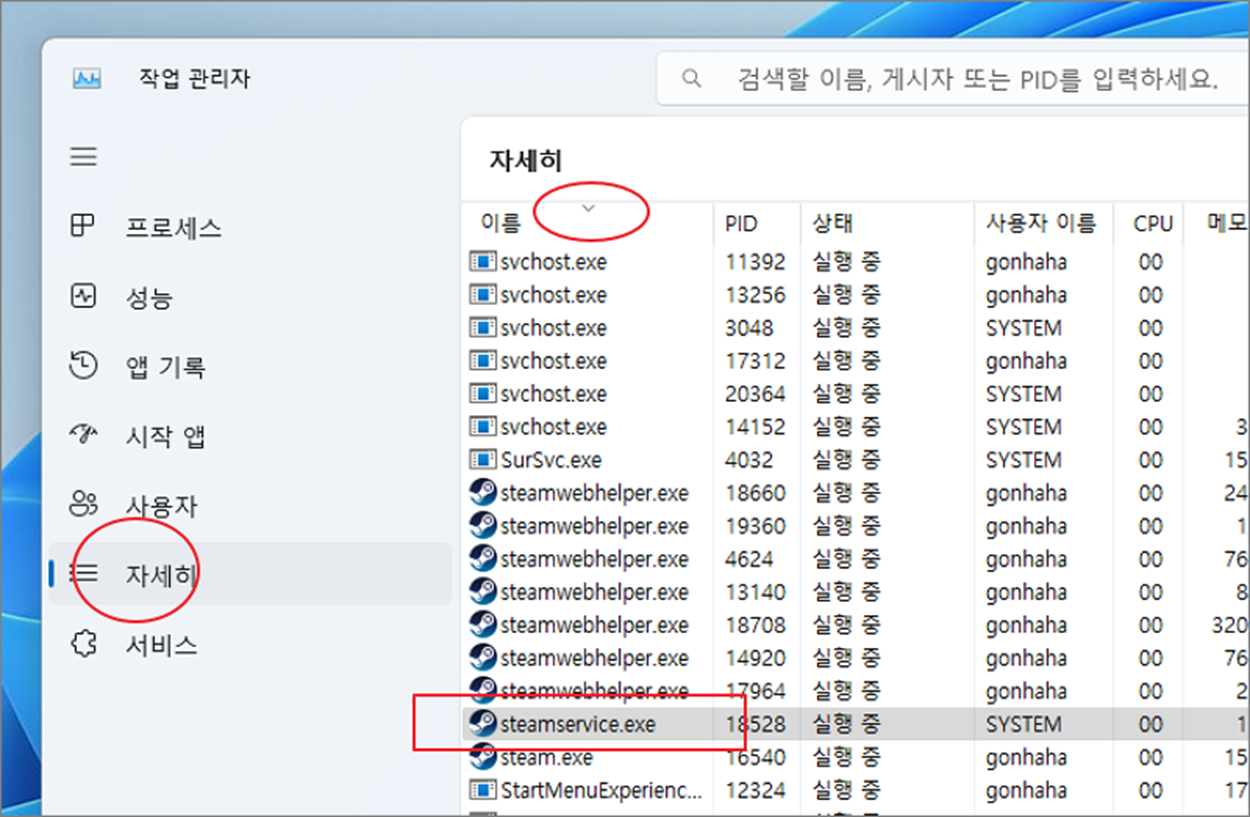The image size is (1250, 817).
Task: Sort by the 상태 column header
Action: pos(887,223)
